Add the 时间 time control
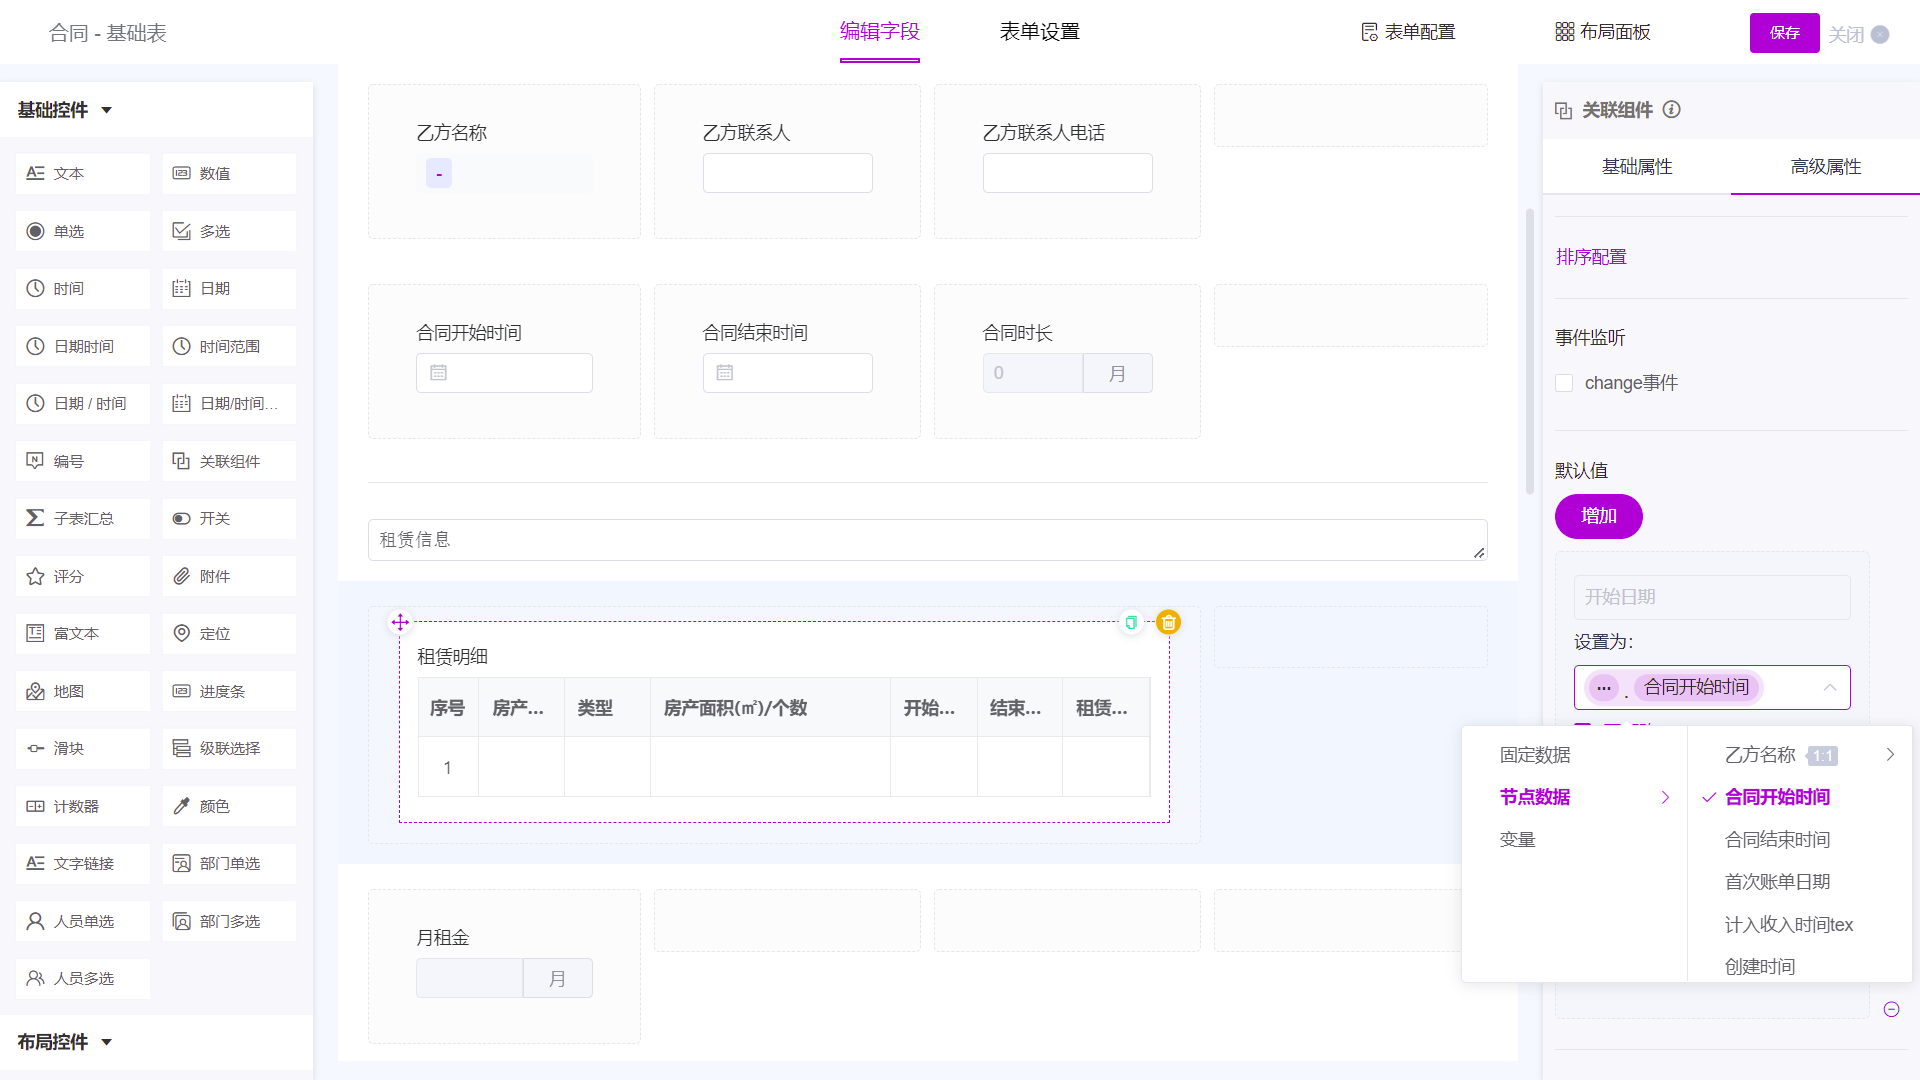The width and height of the screenshot is (1920, 1080). click(x=83, y=289)
